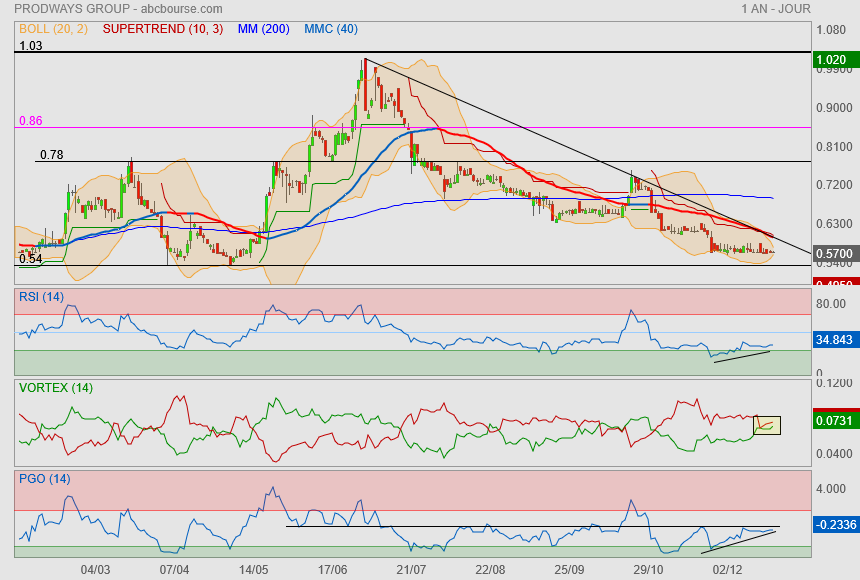The image size is (860, 580).
Task: Click the 1.03 resistance level label
Action: coord(31,45)
